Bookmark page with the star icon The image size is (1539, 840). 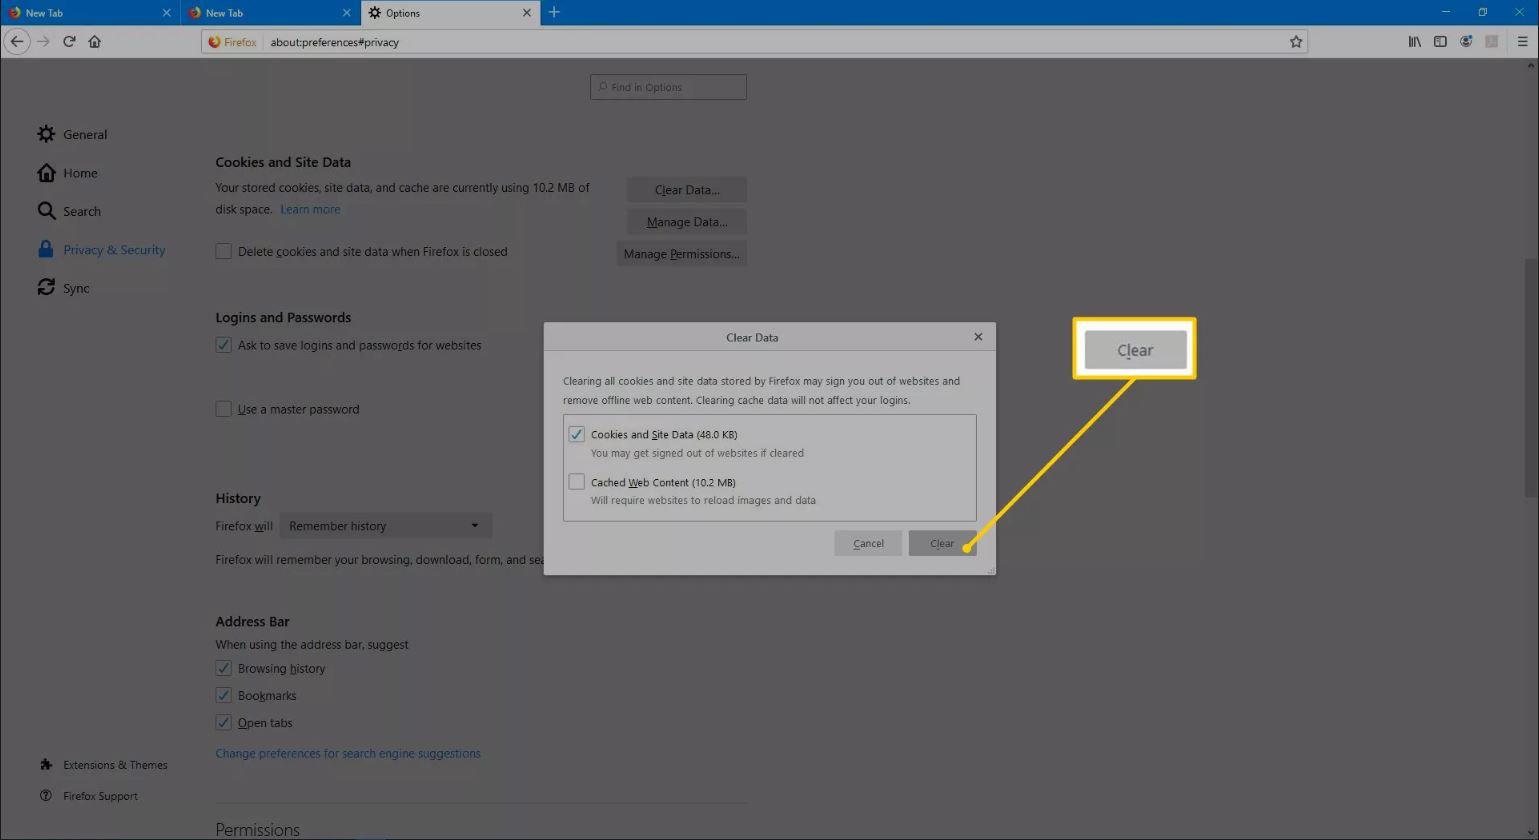[x=1296, y=42]
